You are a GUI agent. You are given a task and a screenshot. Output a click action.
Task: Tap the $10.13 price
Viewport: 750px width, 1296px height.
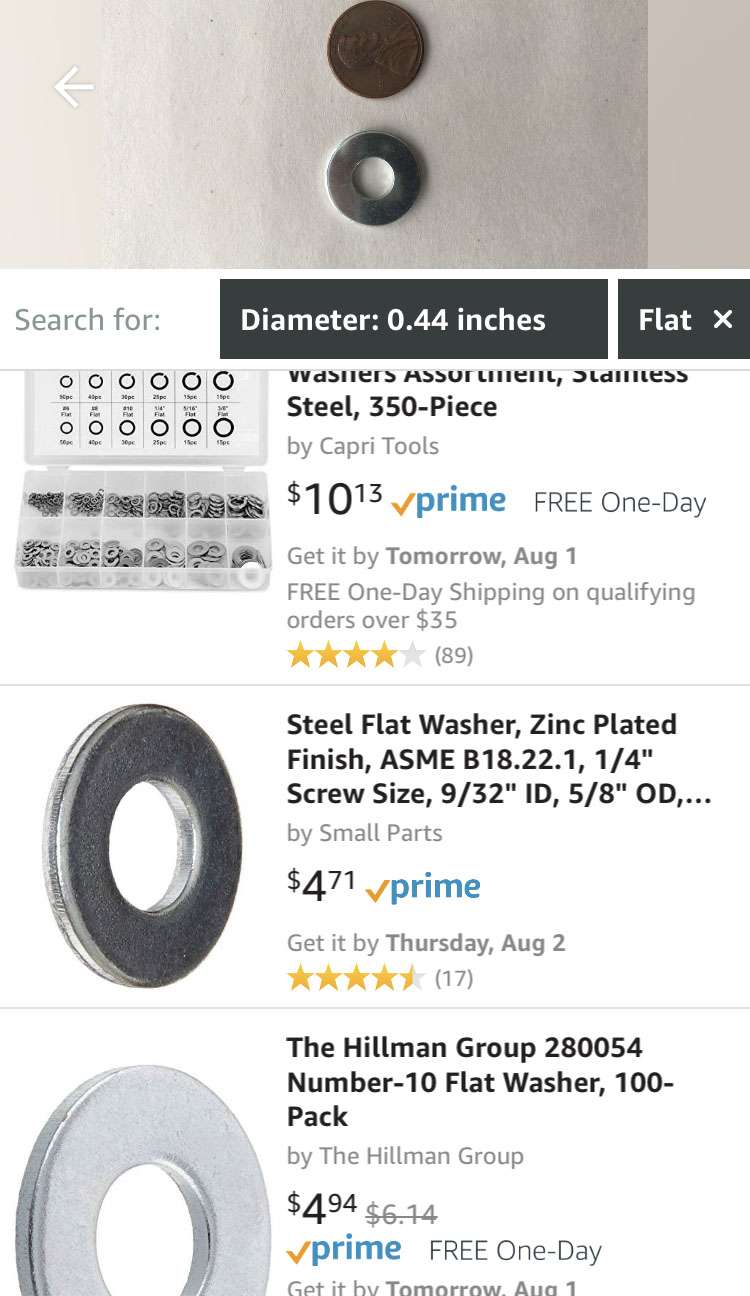334,499
